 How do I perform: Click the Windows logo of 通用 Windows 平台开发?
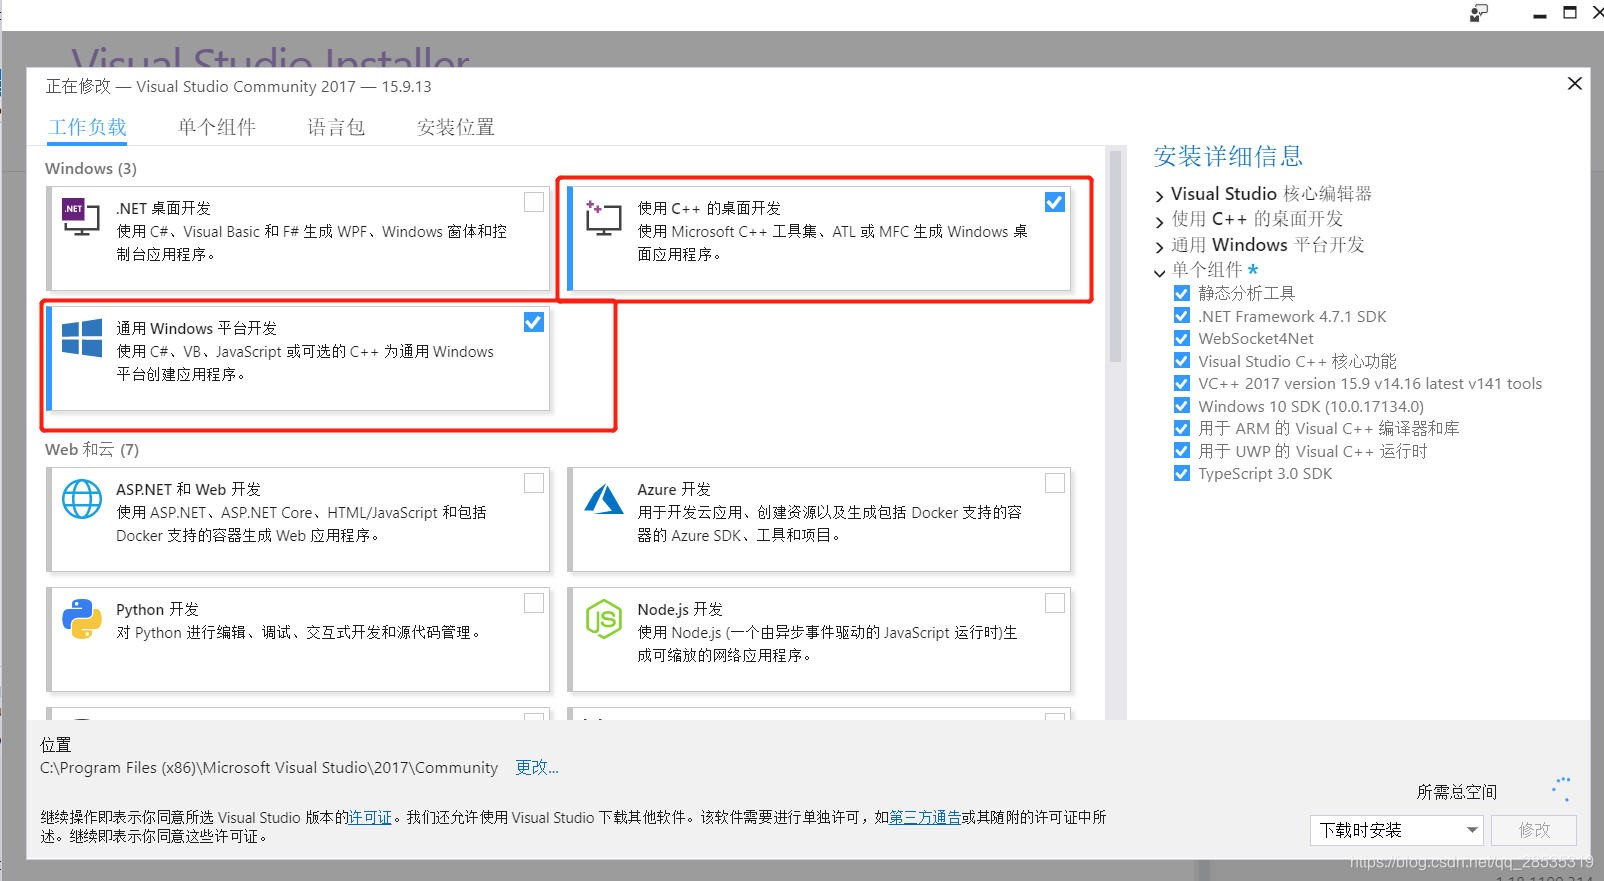[x=82, y=338]
